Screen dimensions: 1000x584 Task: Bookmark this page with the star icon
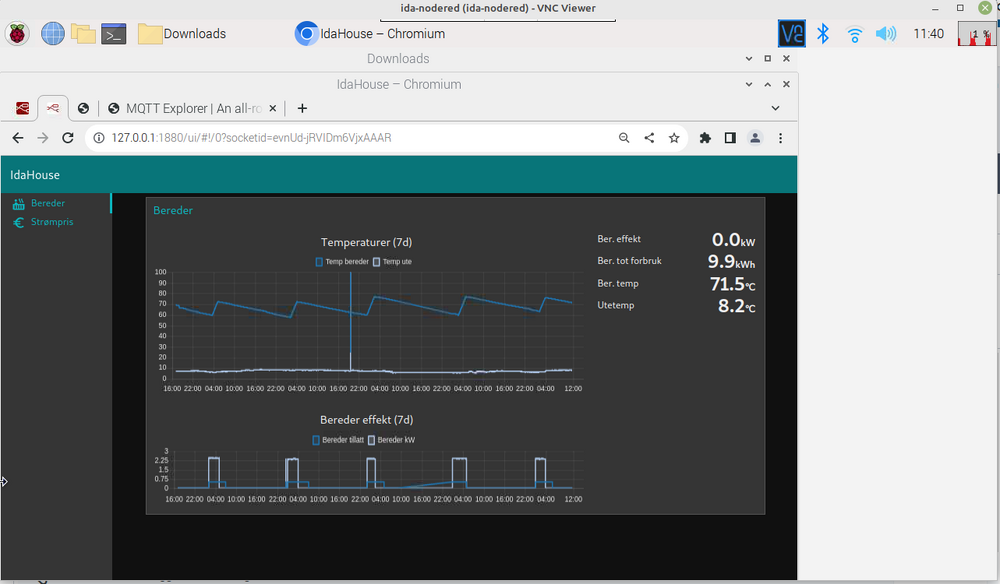(x=674, y=138)
